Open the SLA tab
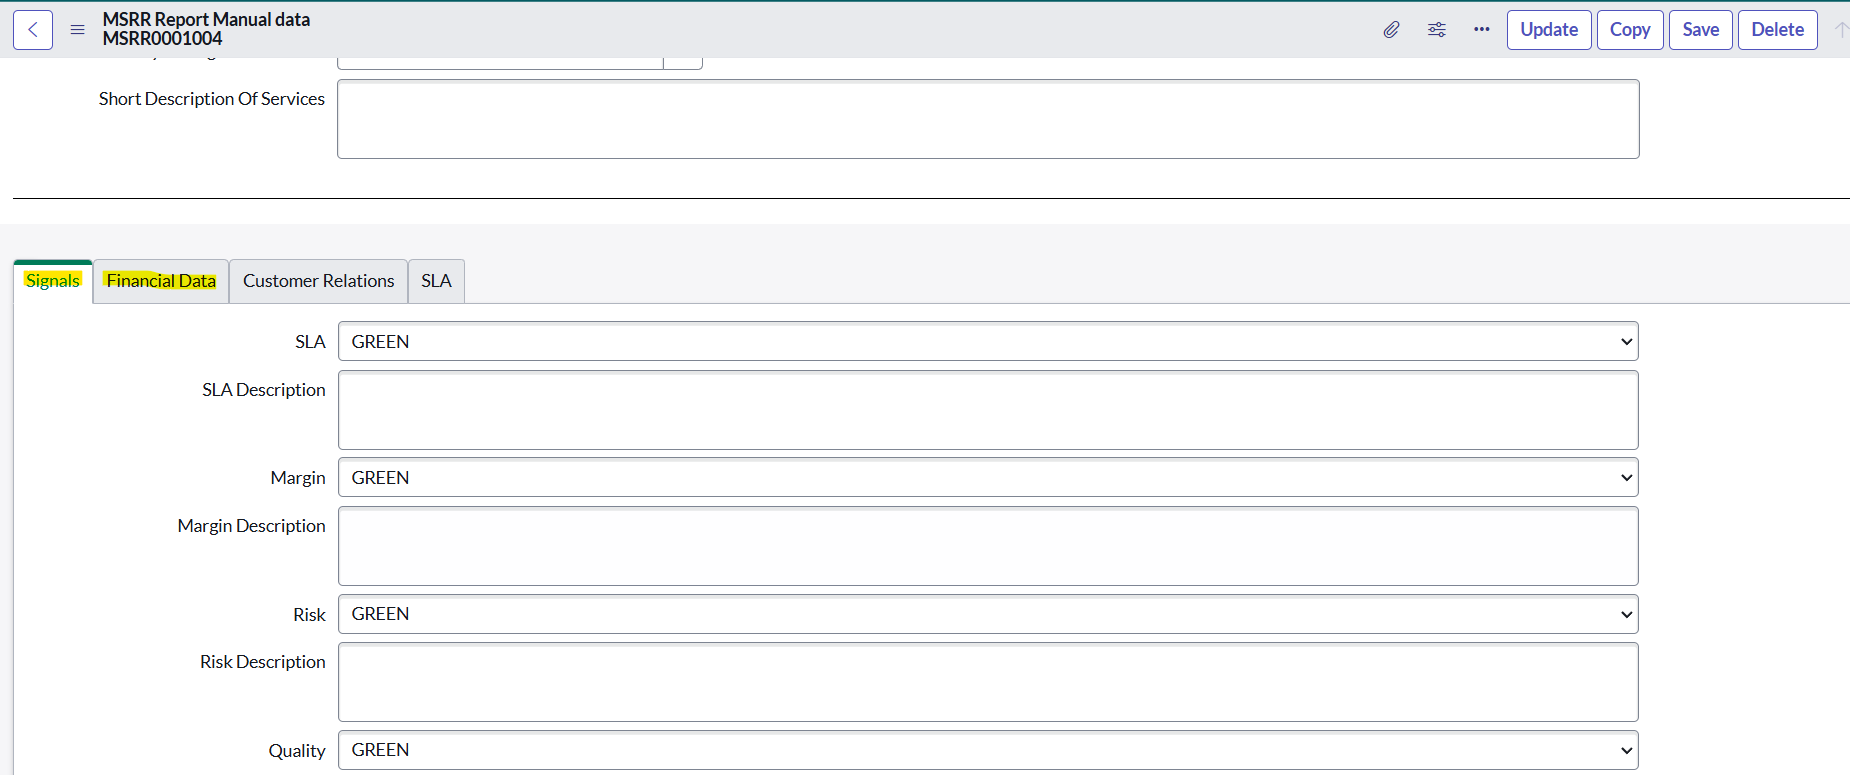This screenshot has height=775, width=1850. tap(436, 281)
